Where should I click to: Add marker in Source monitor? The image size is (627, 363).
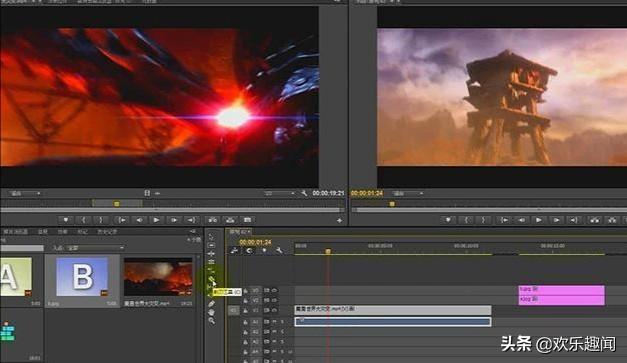(66, 220)
